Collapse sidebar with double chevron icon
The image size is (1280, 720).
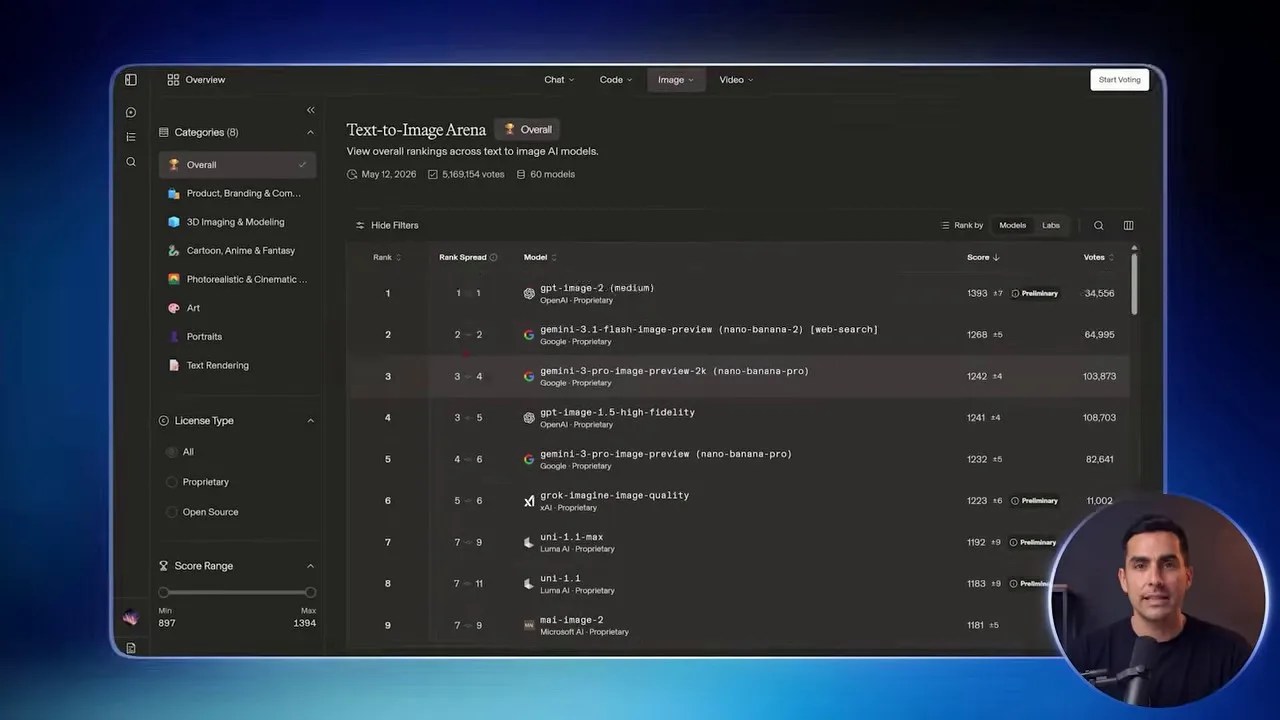tap(310, 110)
